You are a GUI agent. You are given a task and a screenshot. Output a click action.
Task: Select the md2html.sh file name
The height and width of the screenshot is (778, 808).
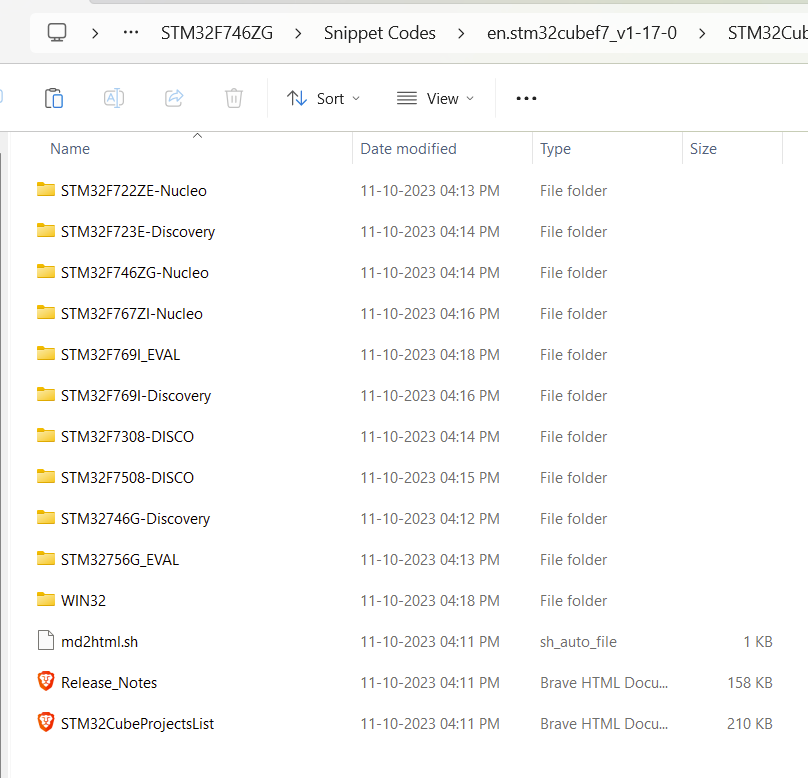[99, 641]
